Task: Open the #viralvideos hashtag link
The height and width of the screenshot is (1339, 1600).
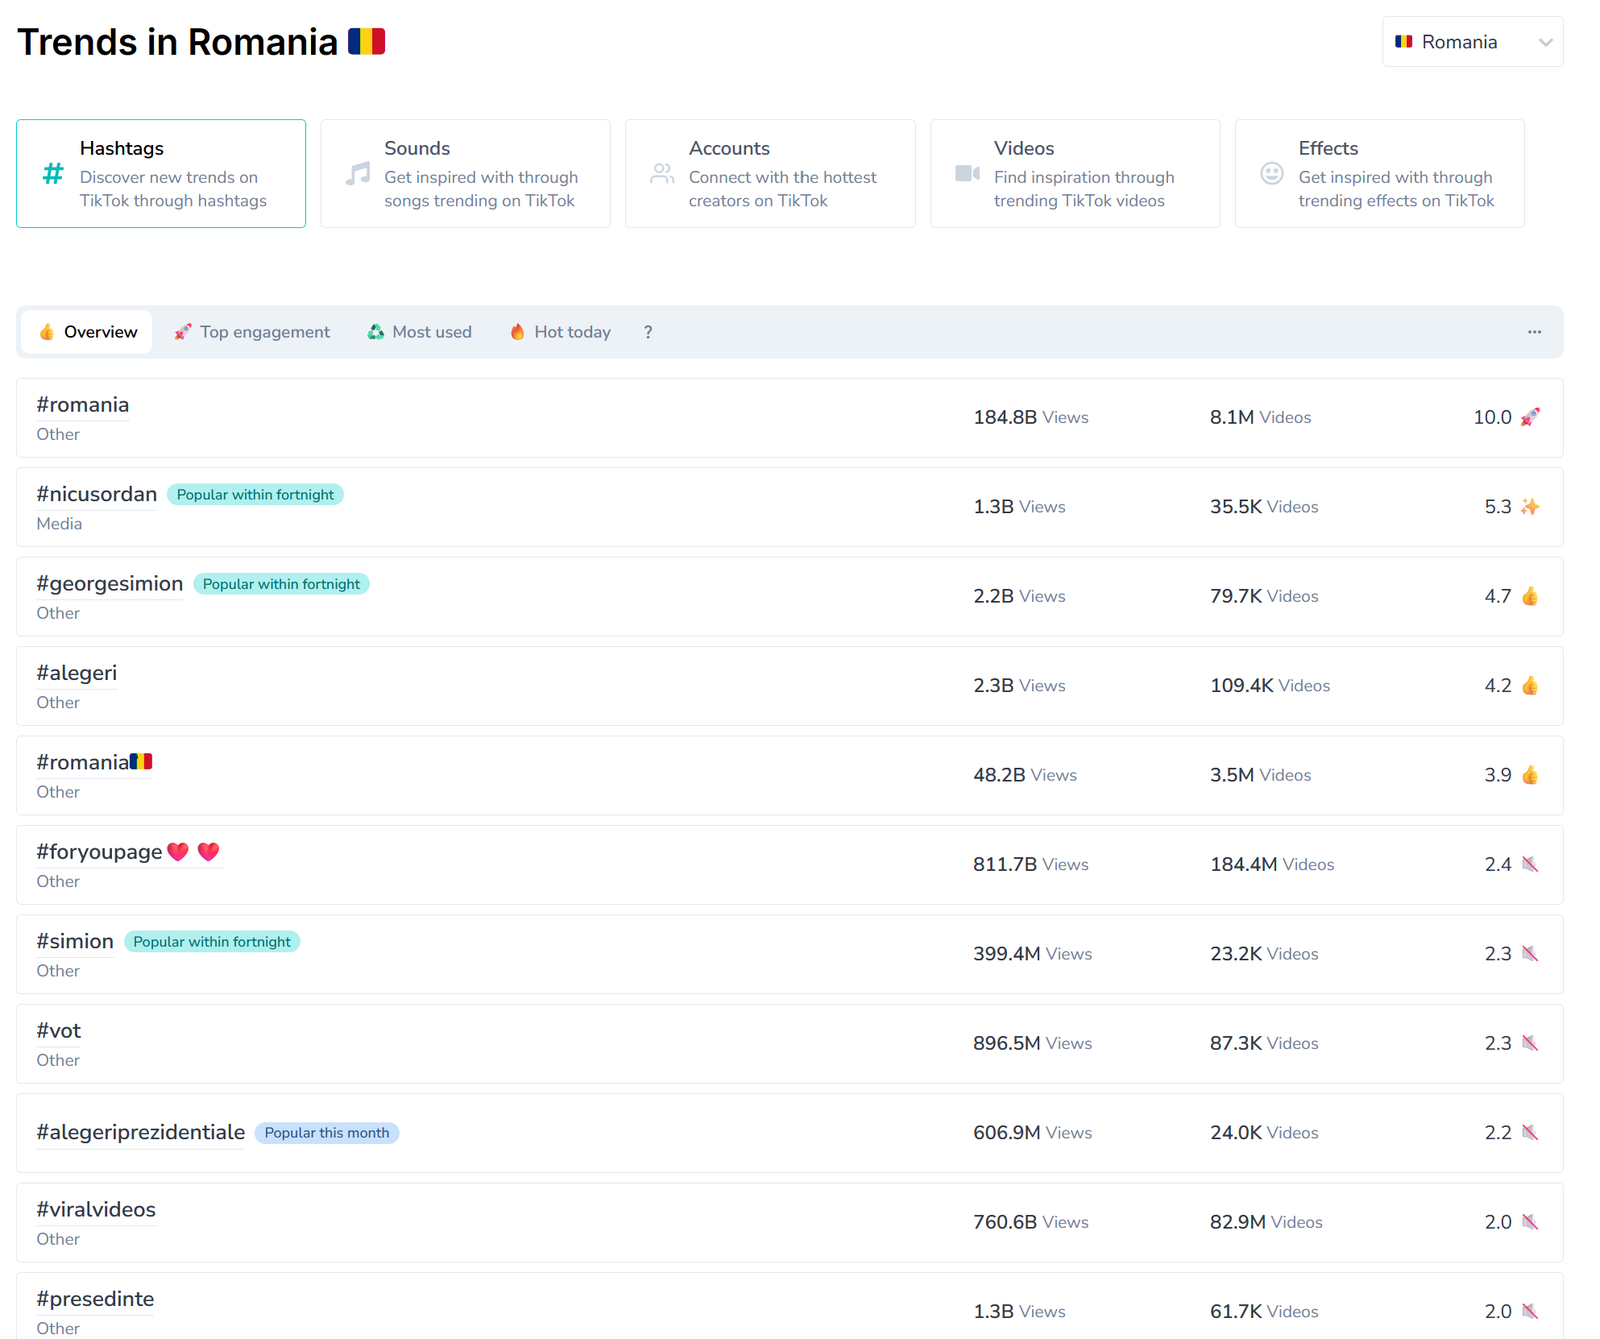Action: pyautogui.click(x=96, y=1210)
